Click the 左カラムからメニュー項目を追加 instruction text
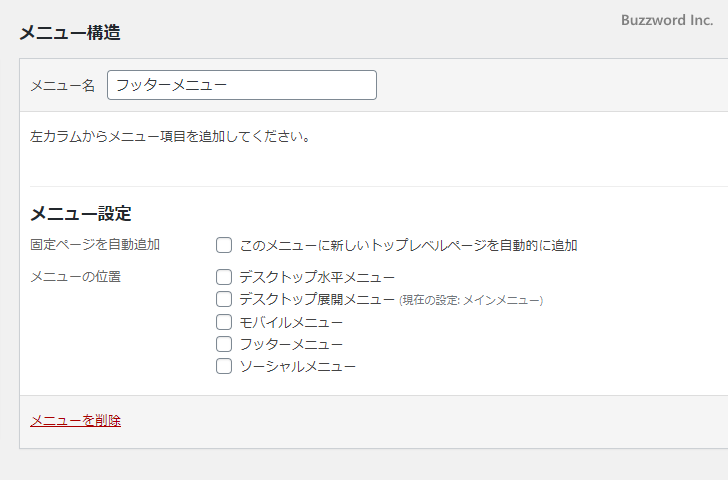Screen dimensions: 728x480 pos(169,137)
